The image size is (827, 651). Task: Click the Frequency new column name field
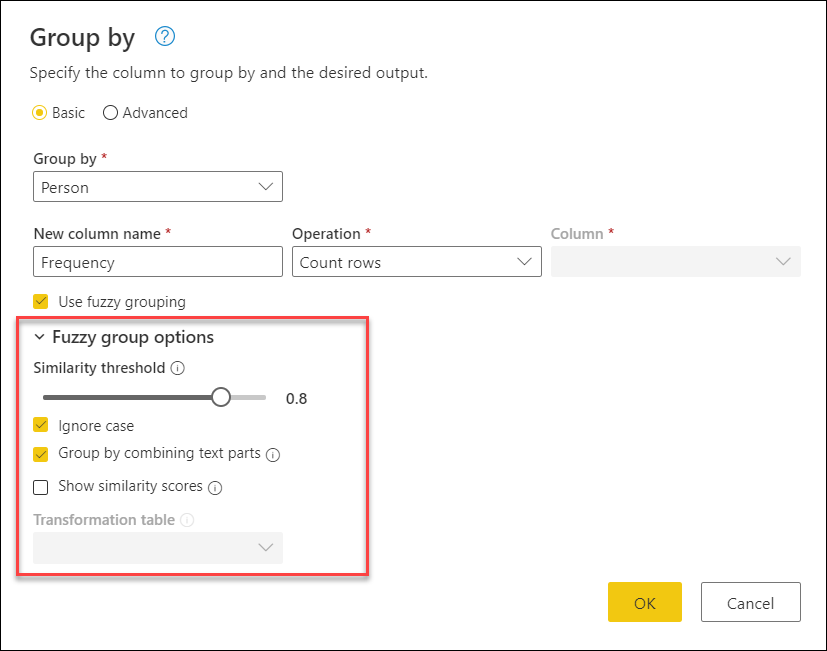[x=158, y=262]
